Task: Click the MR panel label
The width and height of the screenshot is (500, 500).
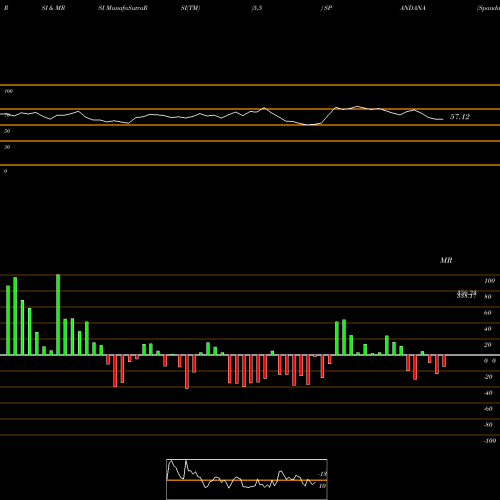Action: point(446,260)
